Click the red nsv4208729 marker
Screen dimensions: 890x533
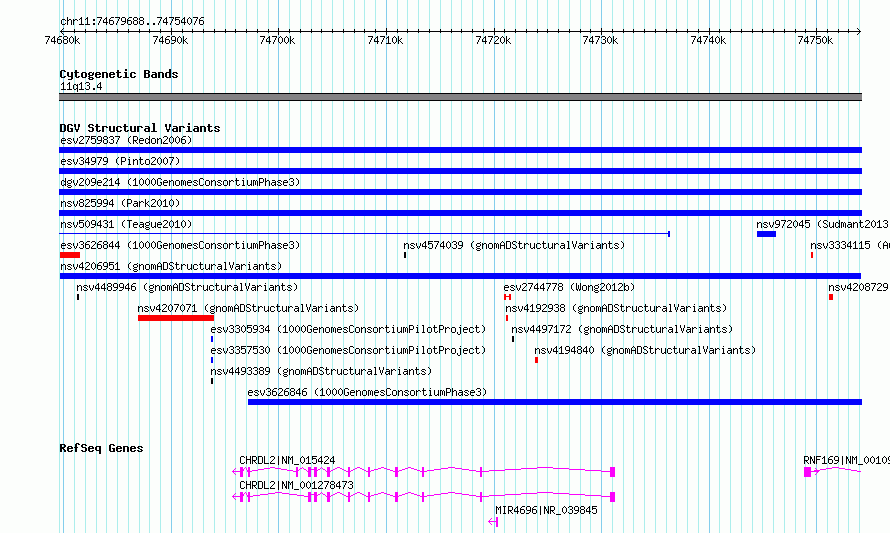[831, 297]
